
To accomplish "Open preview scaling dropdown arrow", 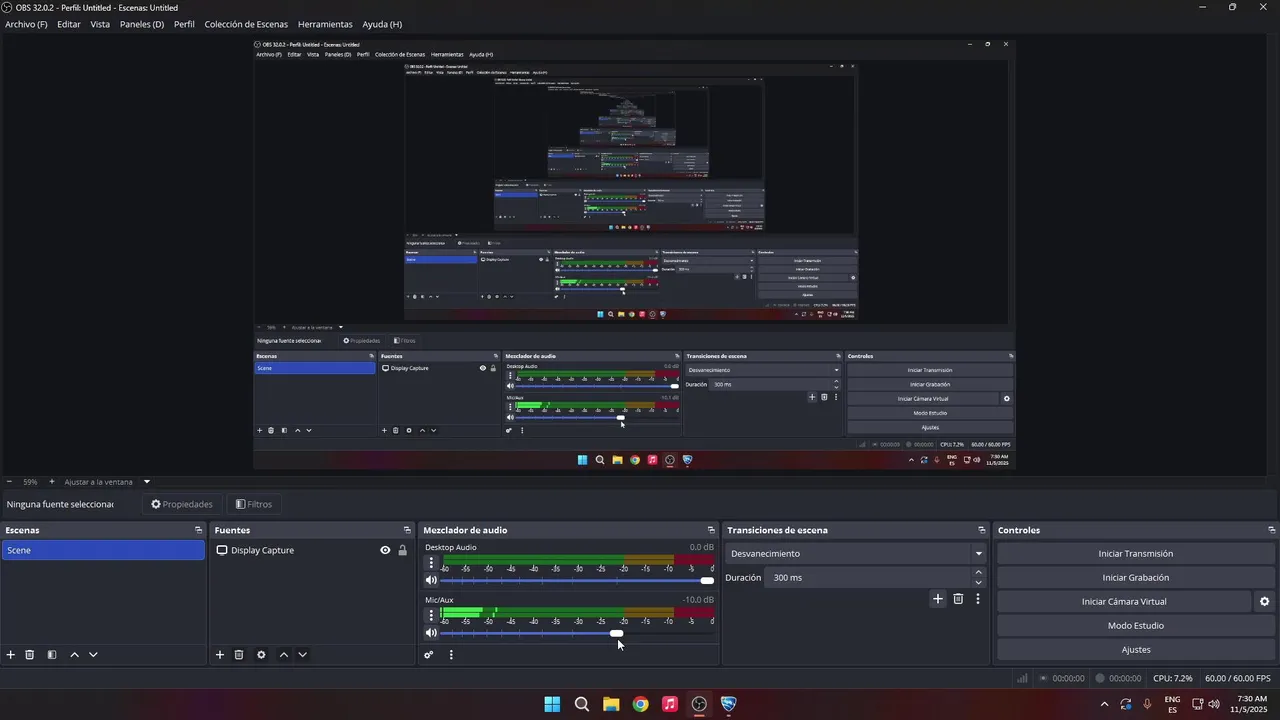I will tap(147, 482).
